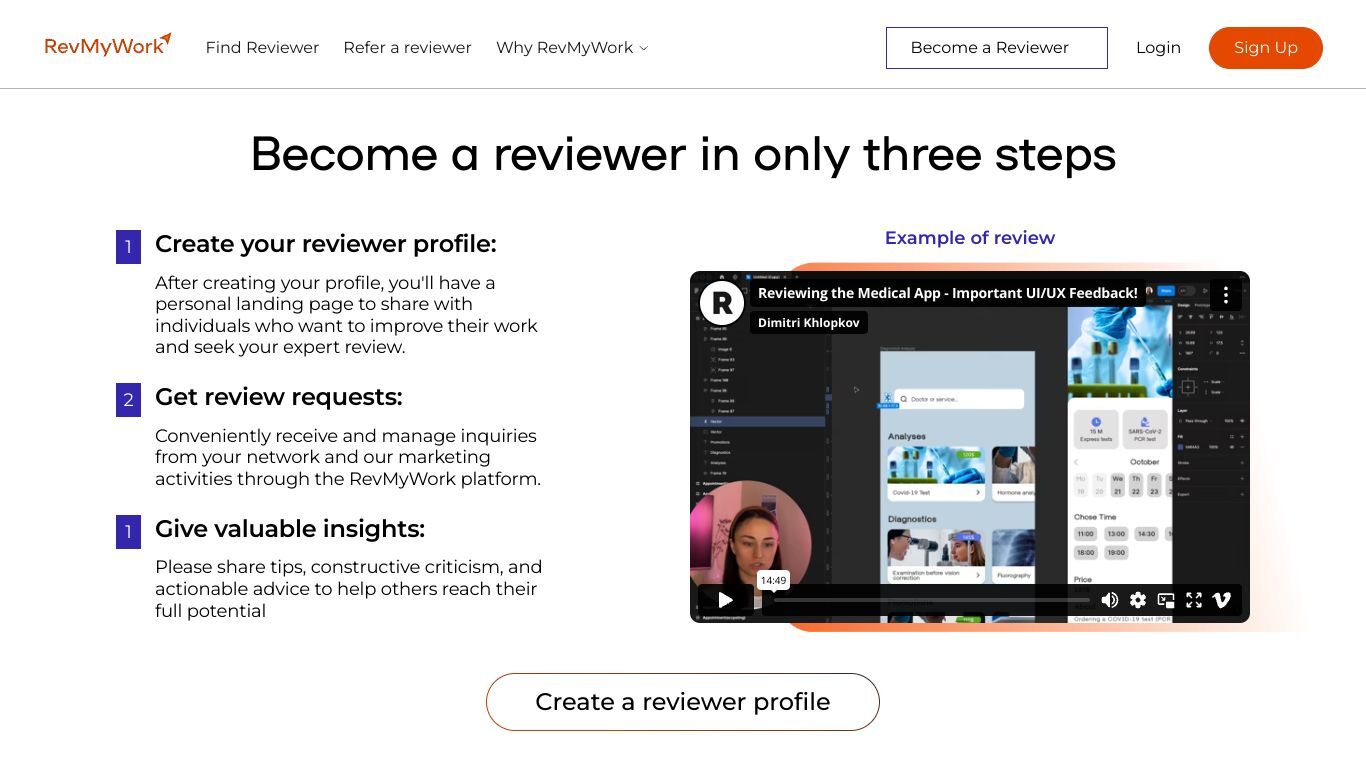Click the number badge beside 'Create your reviewer profile:'
1366x768 pixels.
(128, 247)
